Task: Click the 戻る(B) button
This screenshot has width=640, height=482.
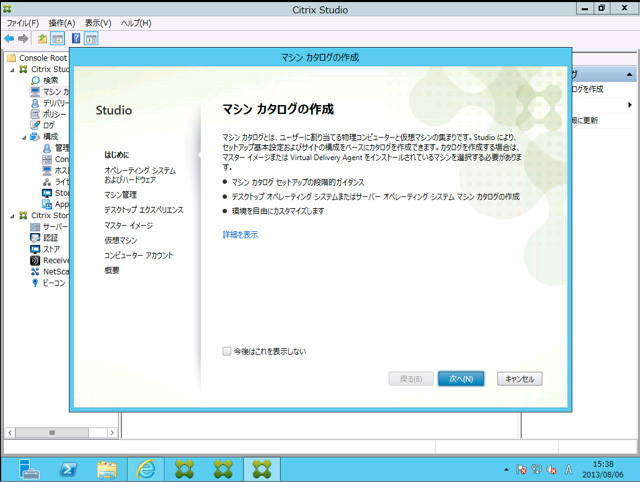Action: coord(411,379)
